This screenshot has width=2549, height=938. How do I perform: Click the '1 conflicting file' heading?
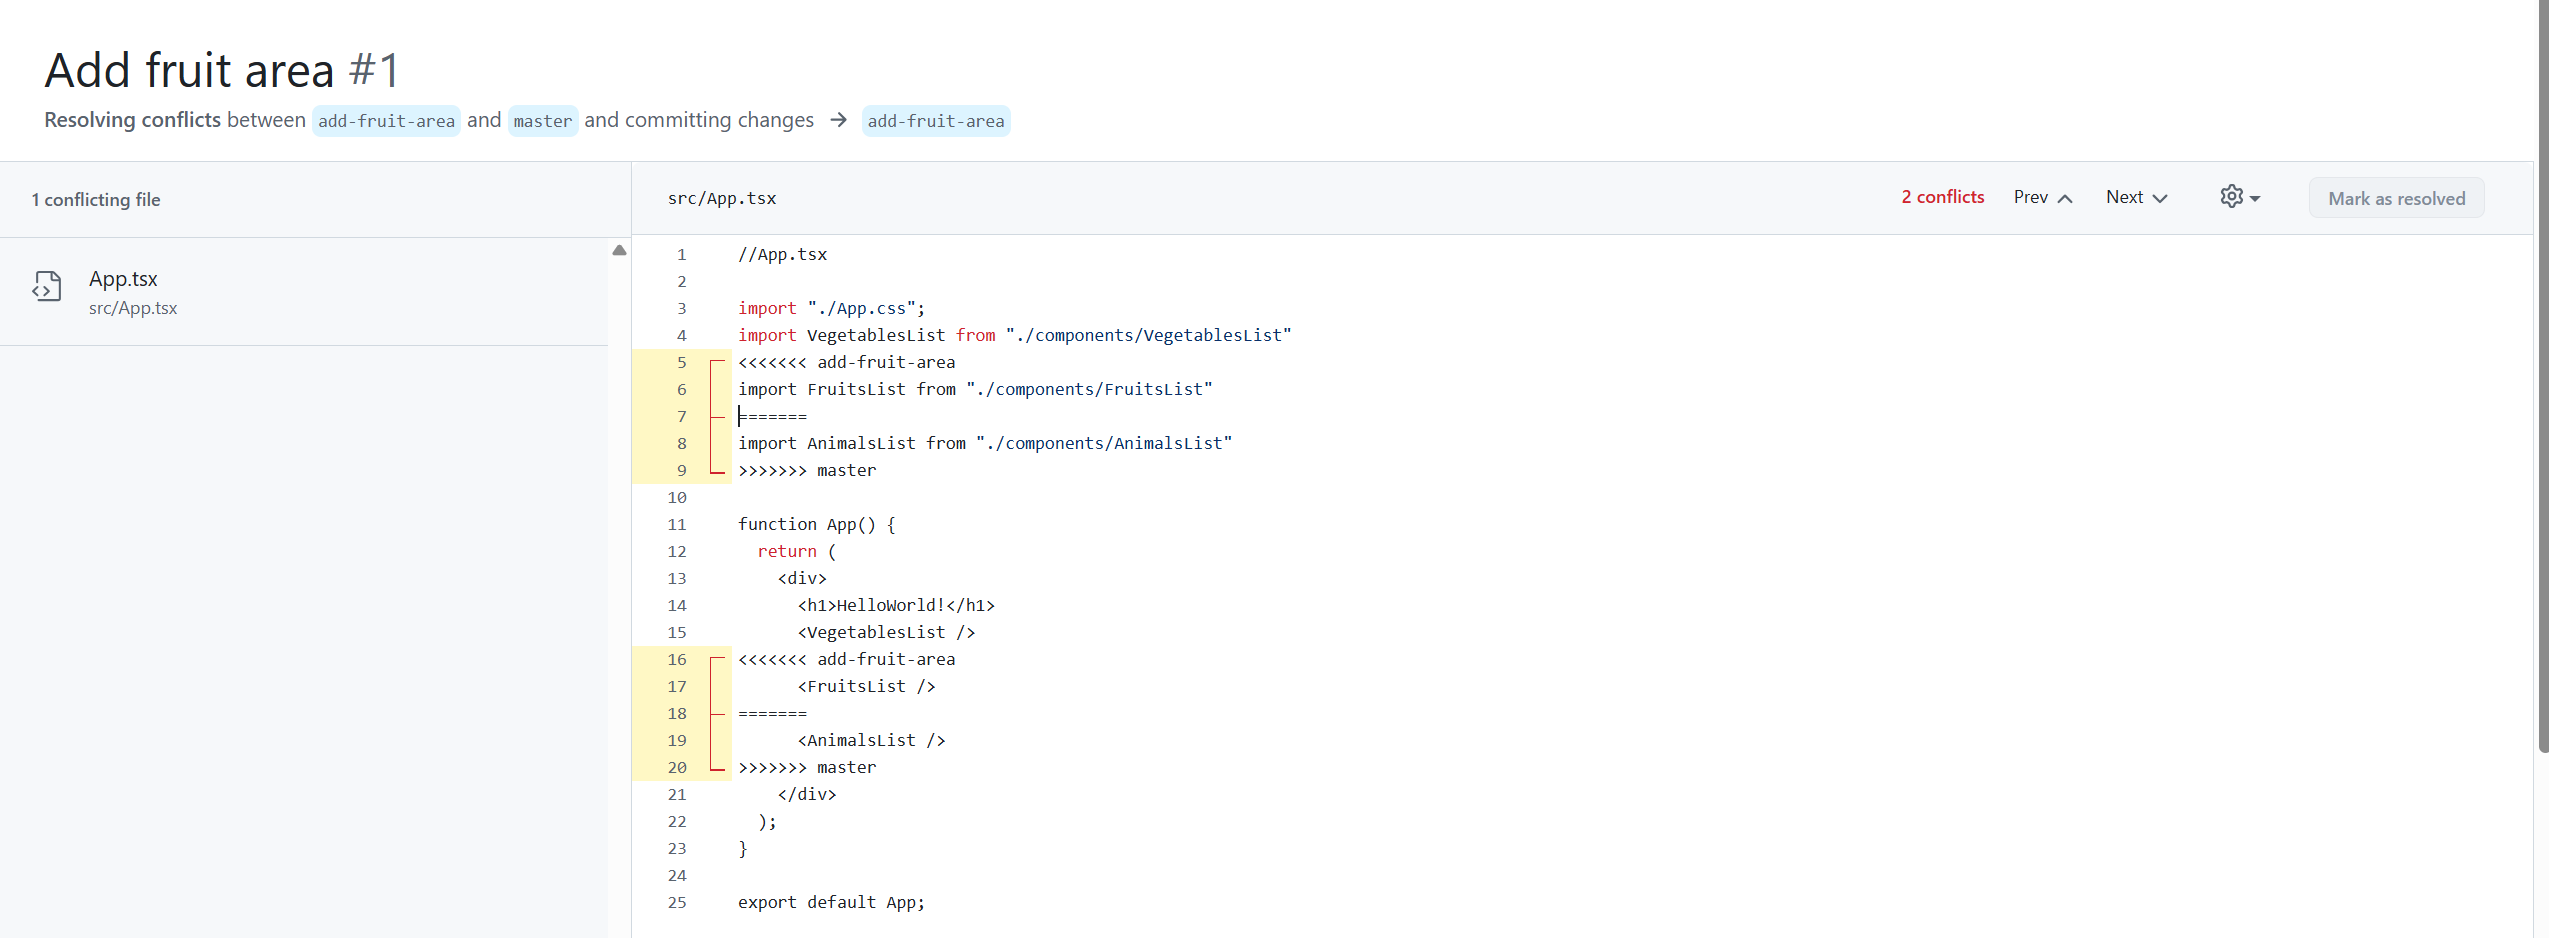pyautogui.click(x=96, y=199)
